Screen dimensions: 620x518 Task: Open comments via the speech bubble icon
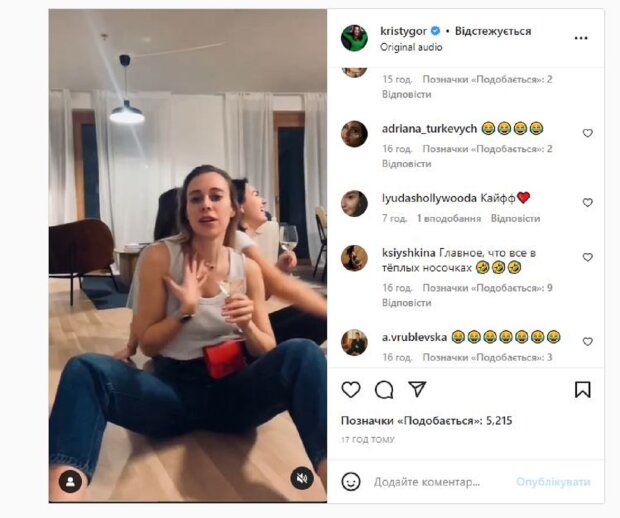384,389
